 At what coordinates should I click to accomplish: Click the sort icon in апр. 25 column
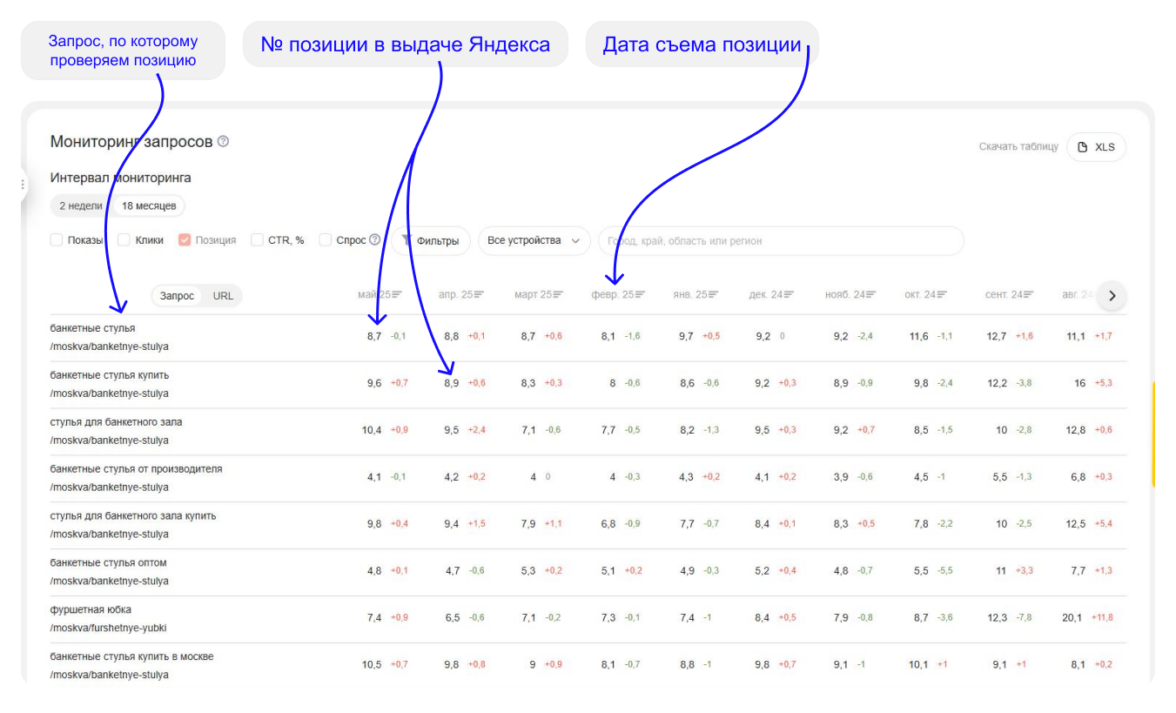(478, 295)
